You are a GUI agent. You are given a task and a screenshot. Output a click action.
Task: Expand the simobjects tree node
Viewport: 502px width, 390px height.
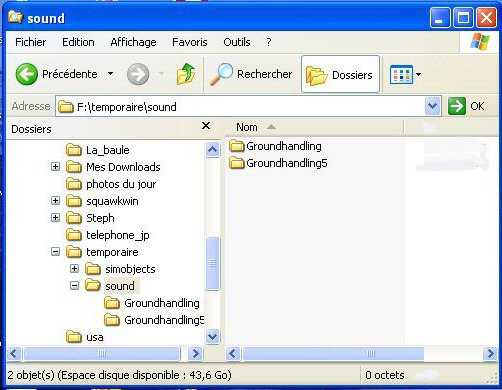point(74,268)
